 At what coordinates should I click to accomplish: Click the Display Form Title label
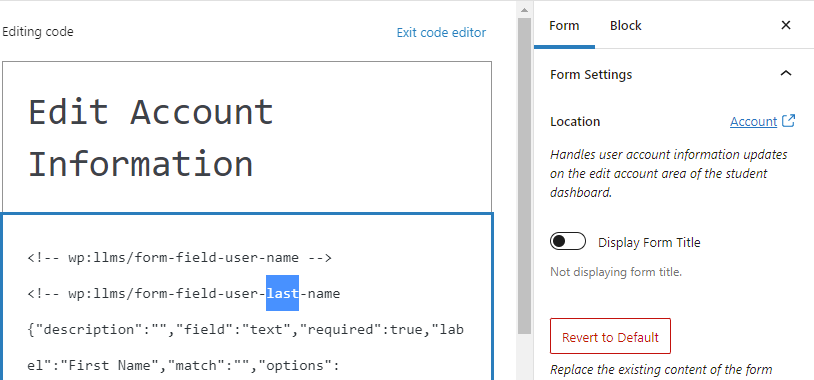tap(649, 242)
